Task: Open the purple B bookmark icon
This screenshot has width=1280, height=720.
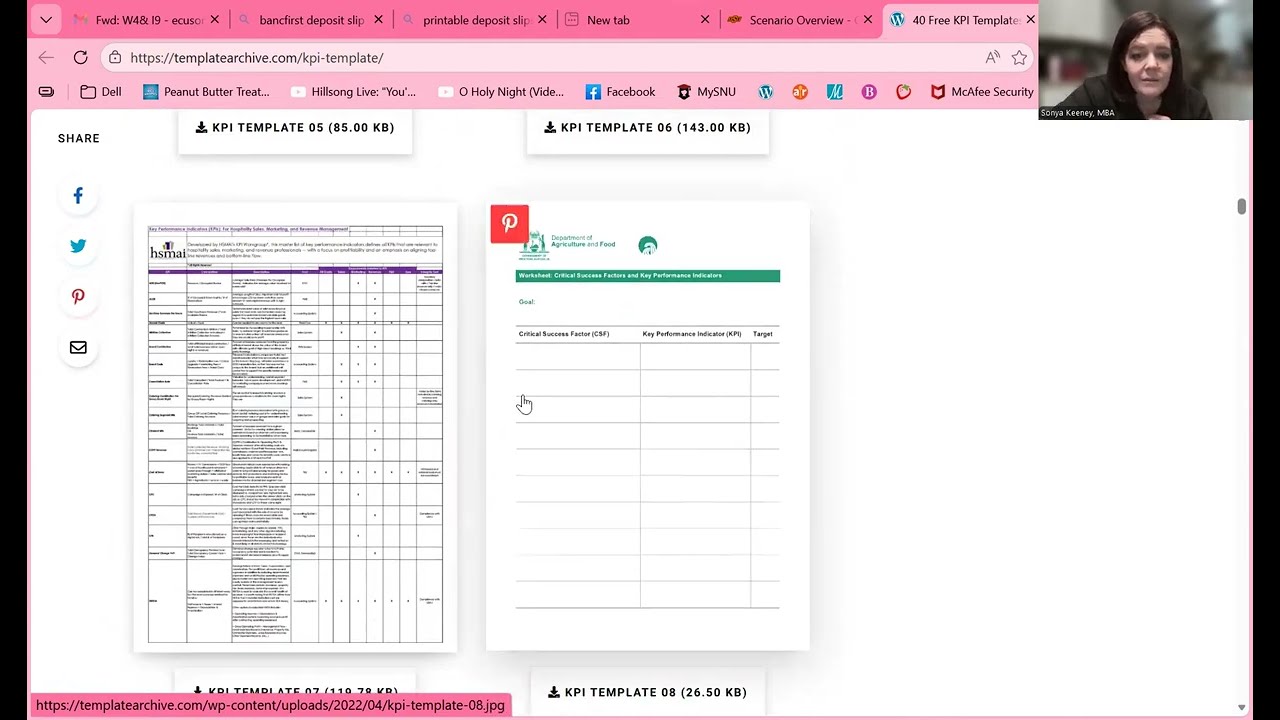Action: tap(869, 92)
